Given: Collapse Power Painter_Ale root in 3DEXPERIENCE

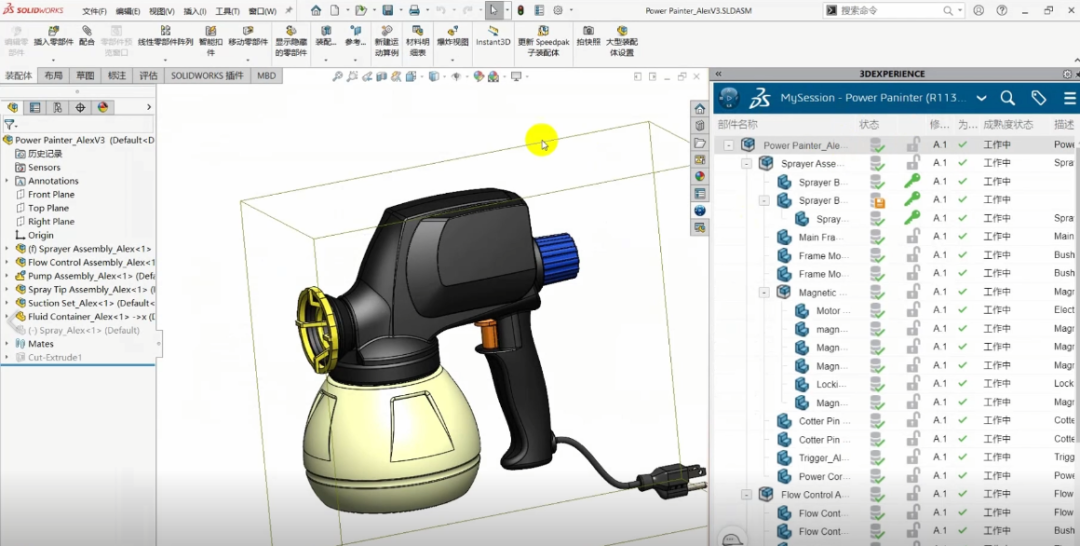Looking at the screenshot, I should click(729, 145).
